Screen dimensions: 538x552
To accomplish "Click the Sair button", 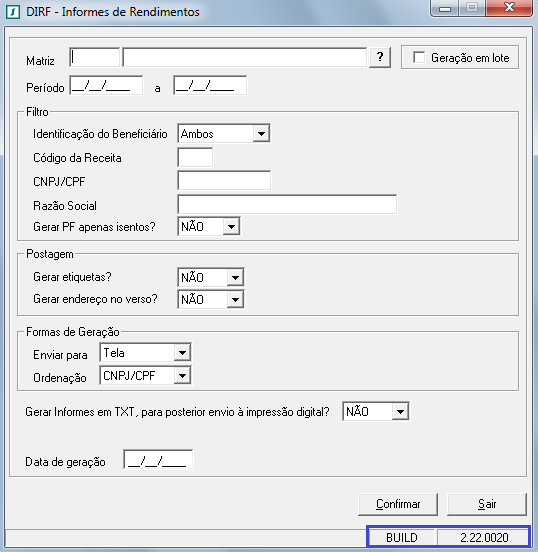I will pos(487,504).
